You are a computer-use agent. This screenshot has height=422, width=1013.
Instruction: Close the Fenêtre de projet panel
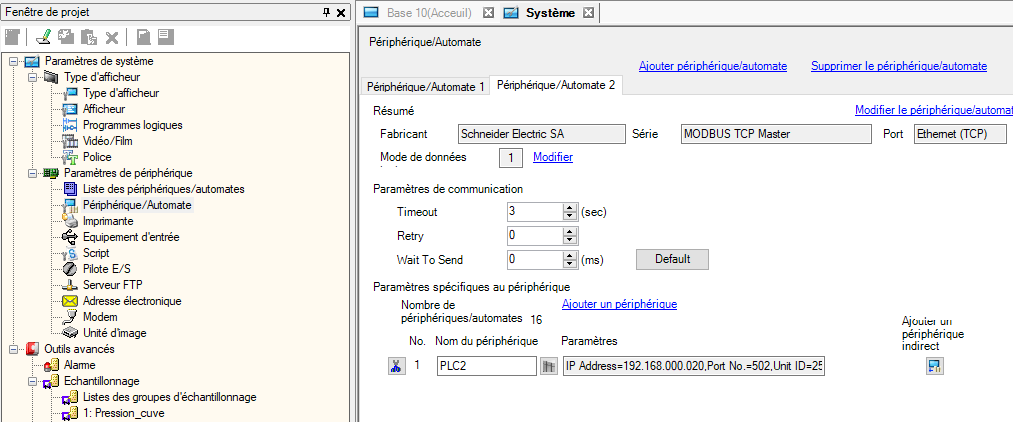[340, 12]
